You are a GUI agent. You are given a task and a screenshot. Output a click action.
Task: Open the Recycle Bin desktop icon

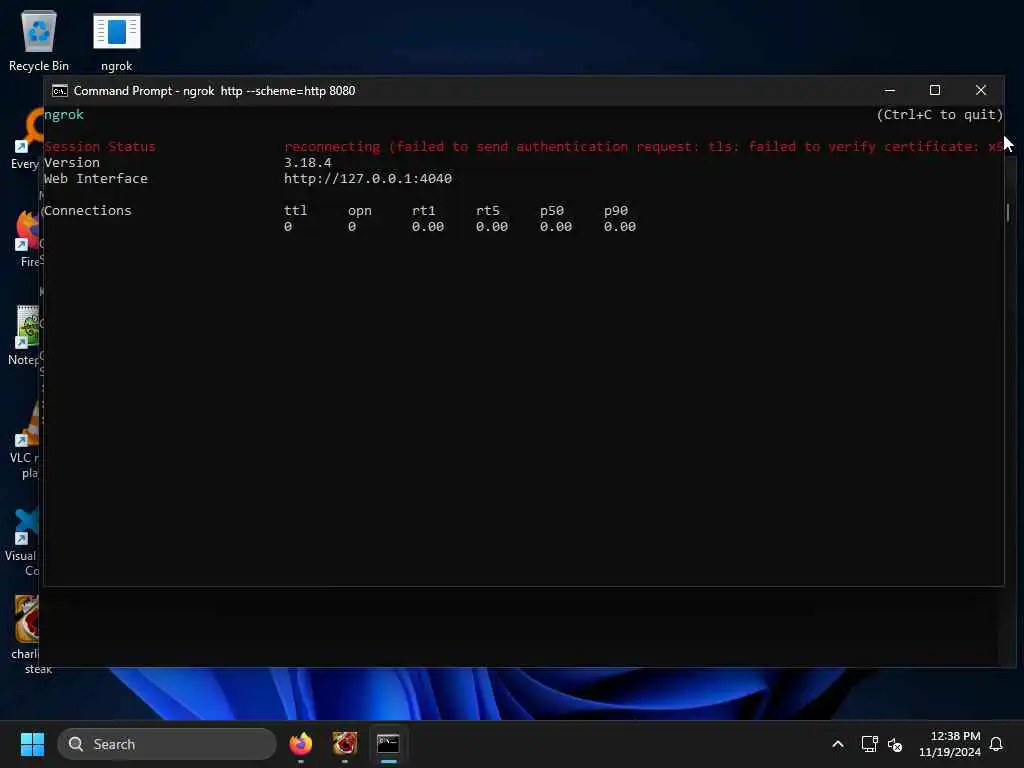click(39, 41)
